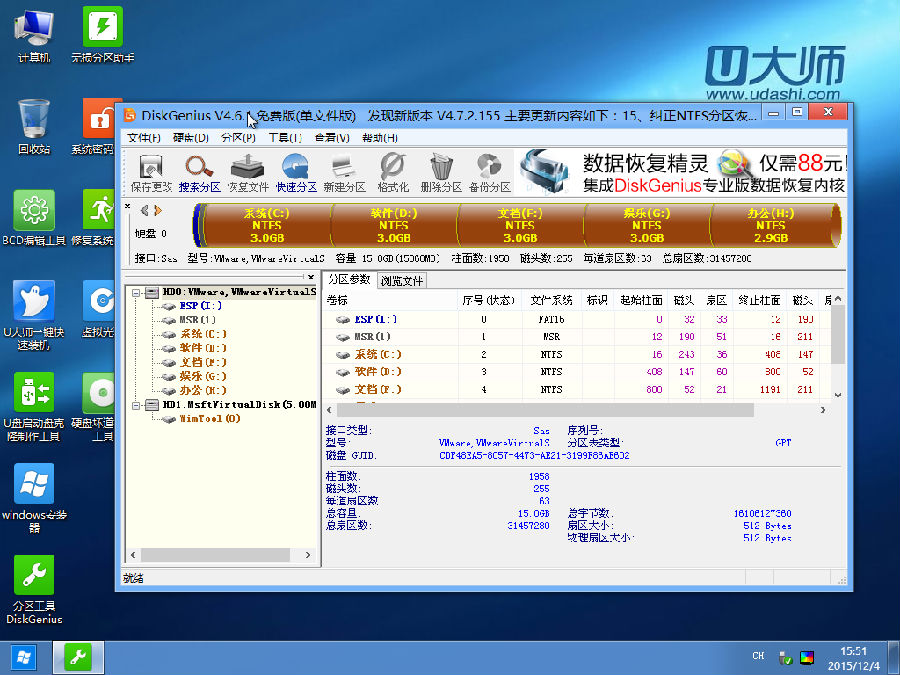Click the partition table horizontal scrollbar
Image resolution: width=900 pixels, height=675 pixels.
coord(545,410)
